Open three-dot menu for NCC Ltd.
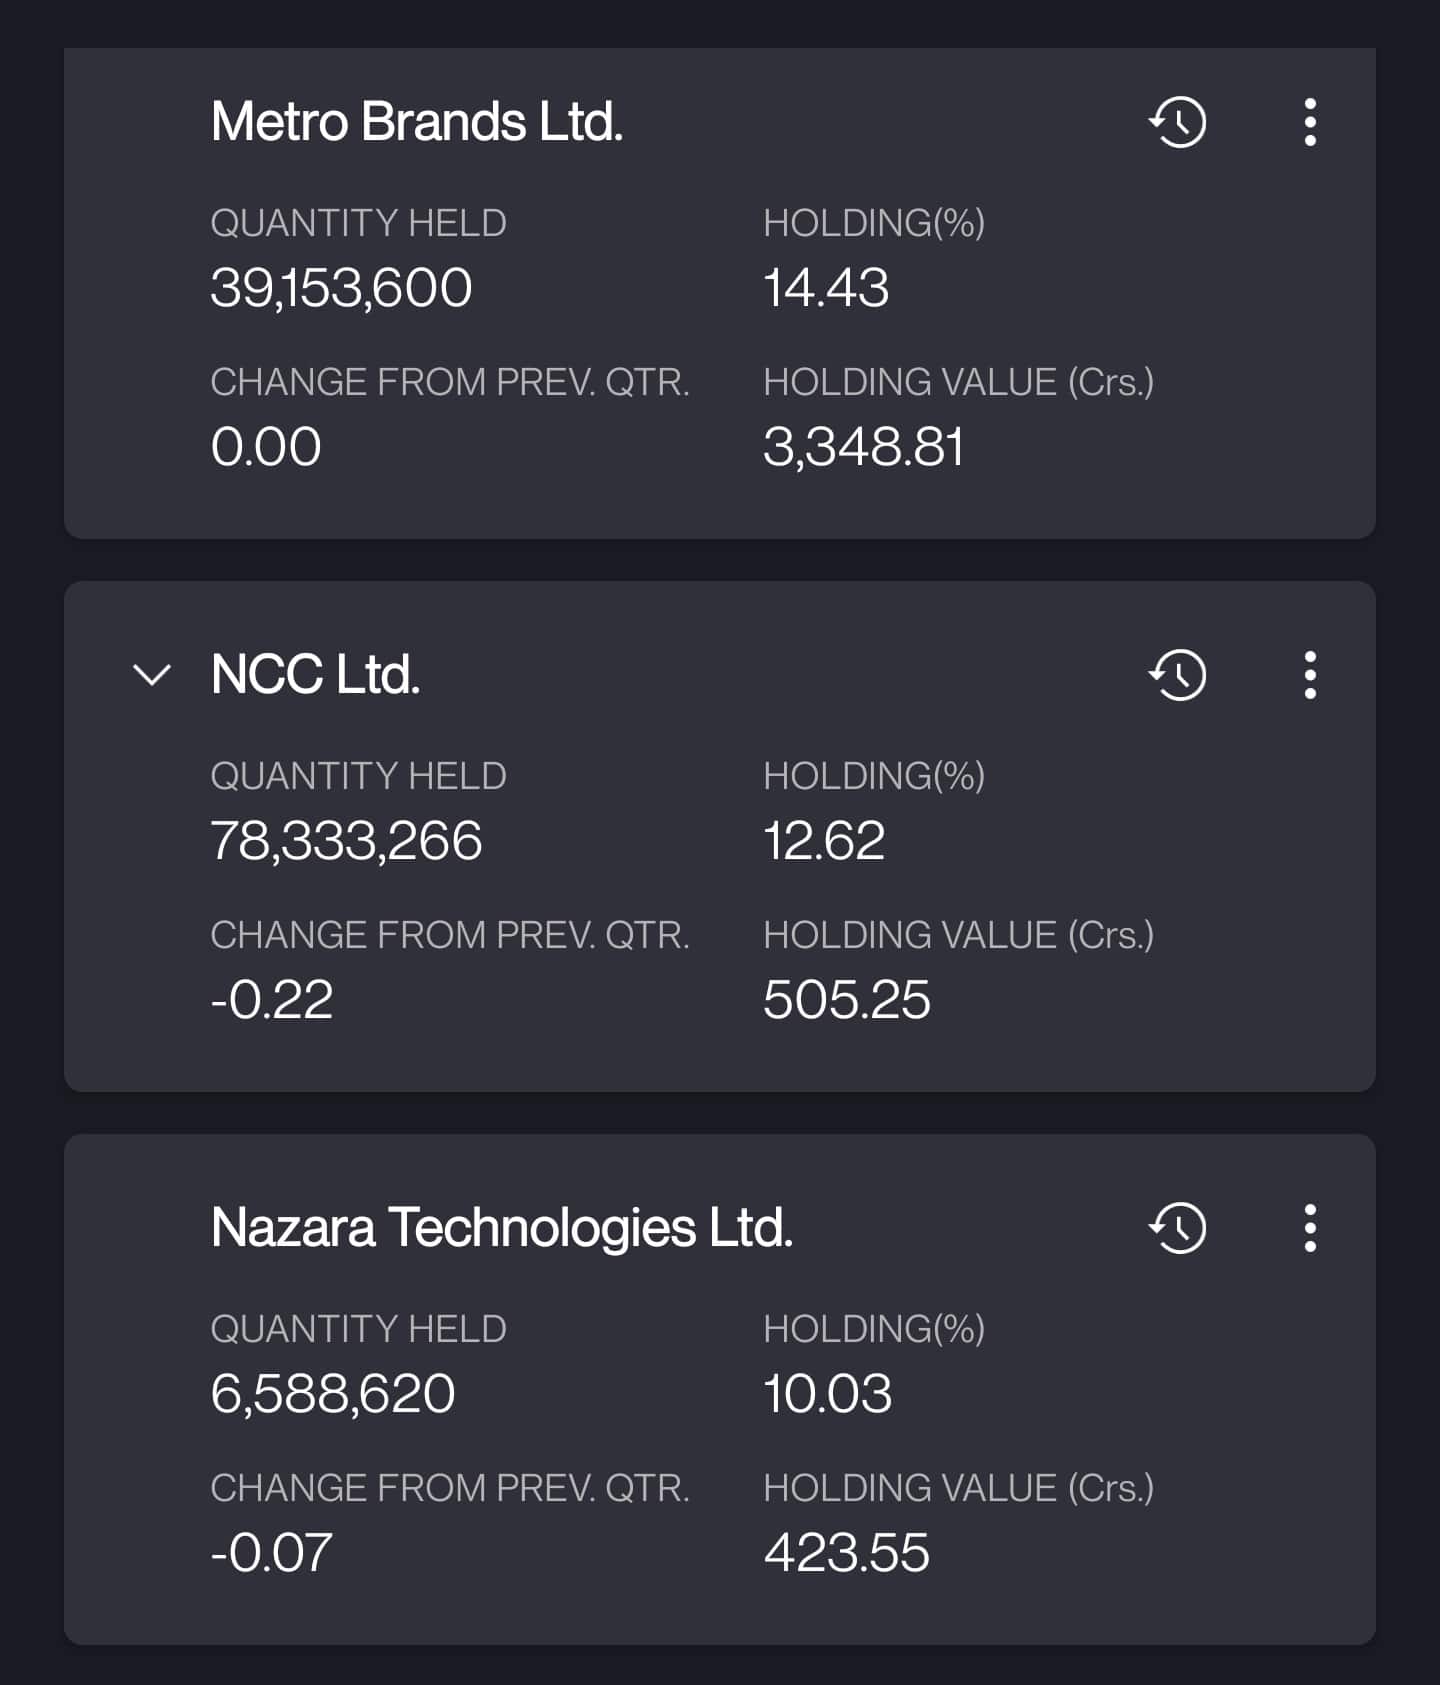This screenshot has width=1440, height=1685. tap(1309, 675)
